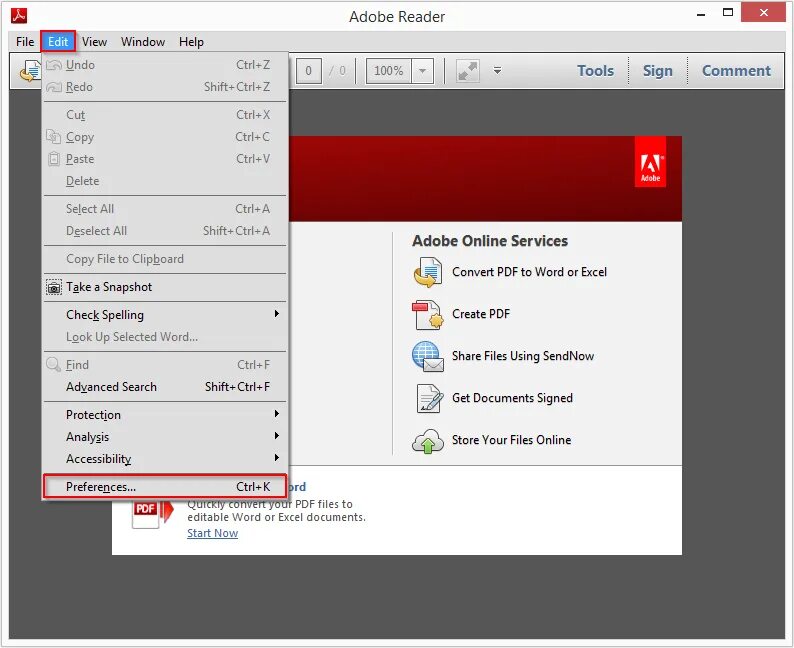Follow the Start Now link
794x648 pixels.
pos(212,533)
